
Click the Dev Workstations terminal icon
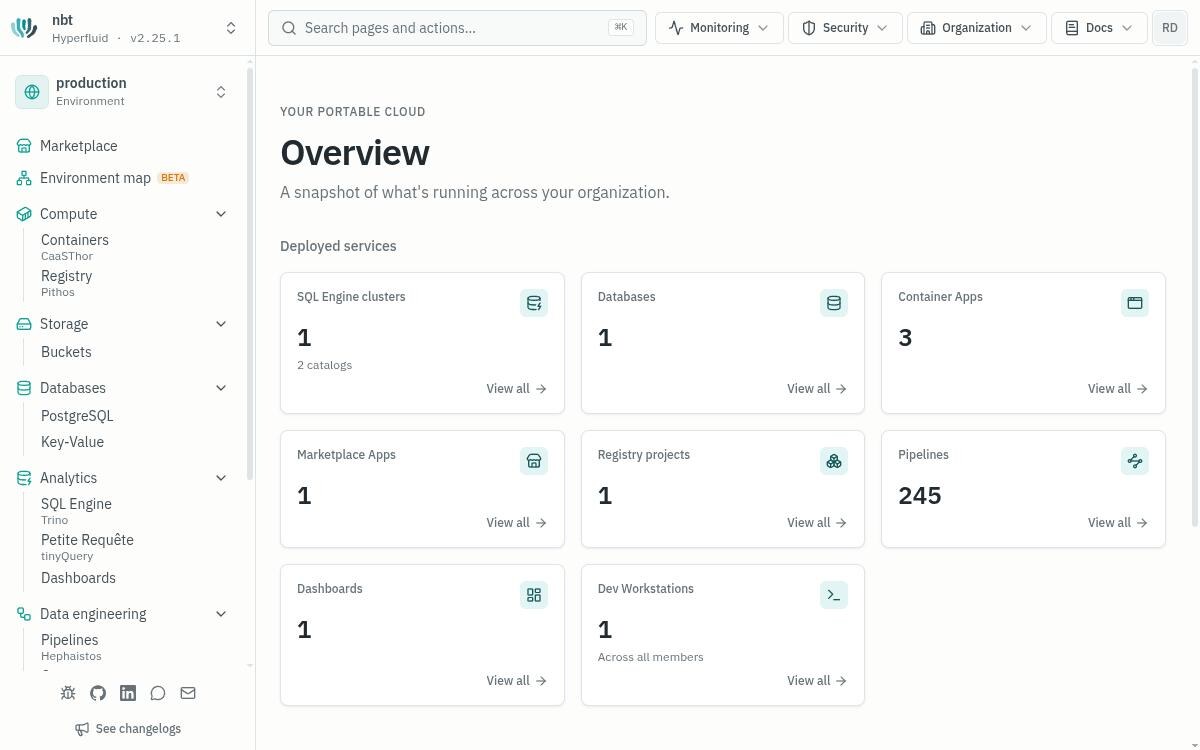point(834,595)
